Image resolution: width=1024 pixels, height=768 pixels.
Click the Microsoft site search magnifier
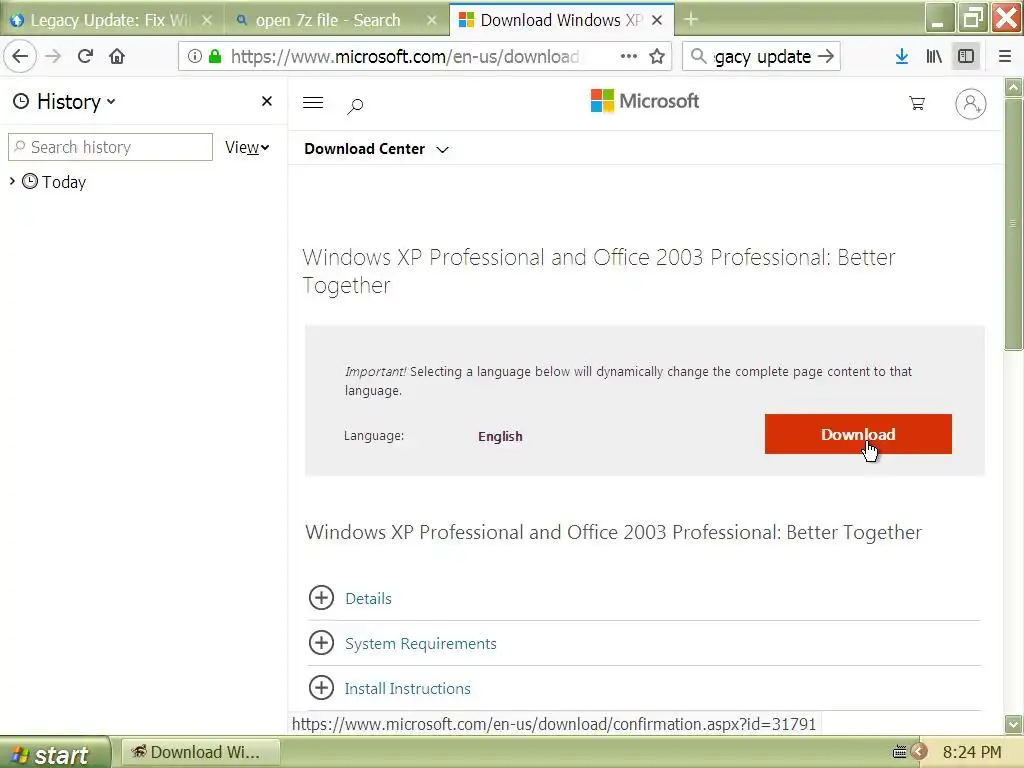pyautogui.click(x=355, y=105)
